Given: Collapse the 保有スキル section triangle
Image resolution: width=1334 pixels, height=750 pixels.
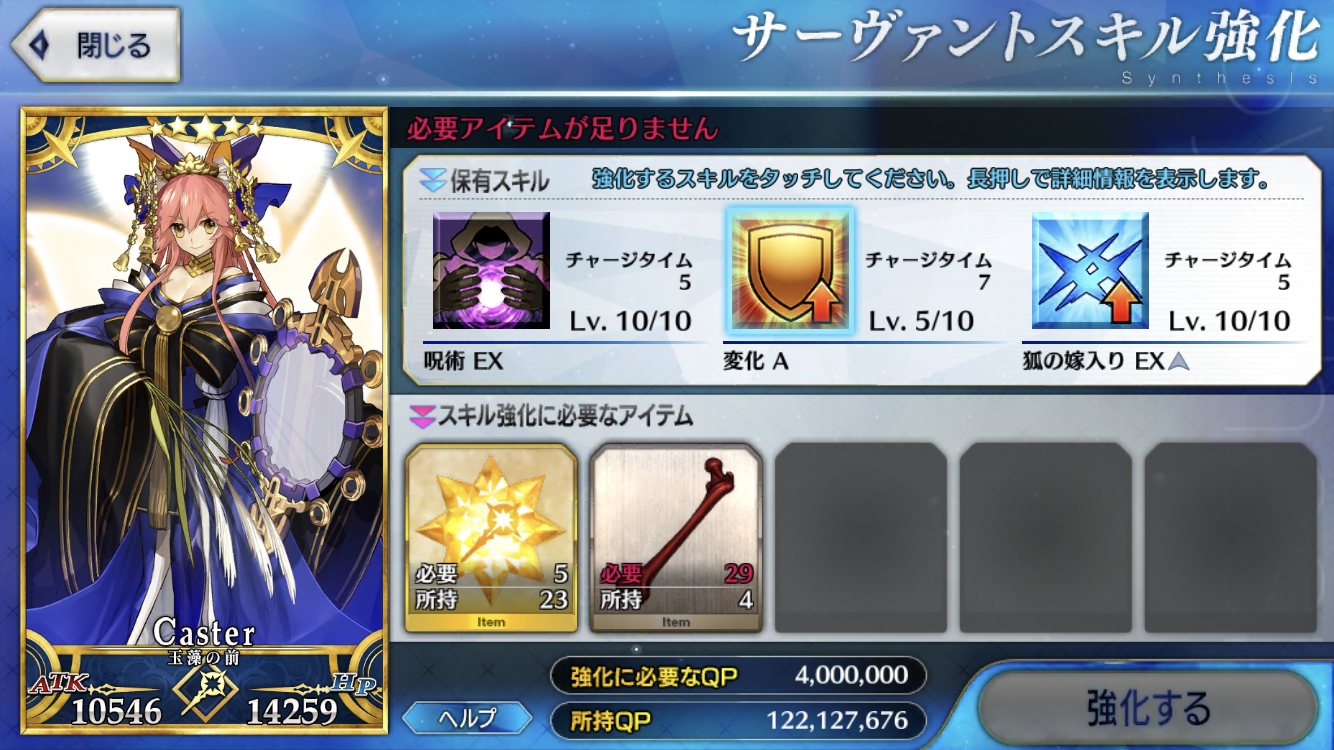Looking at the screenshot, I should click(x=432, y=180).
